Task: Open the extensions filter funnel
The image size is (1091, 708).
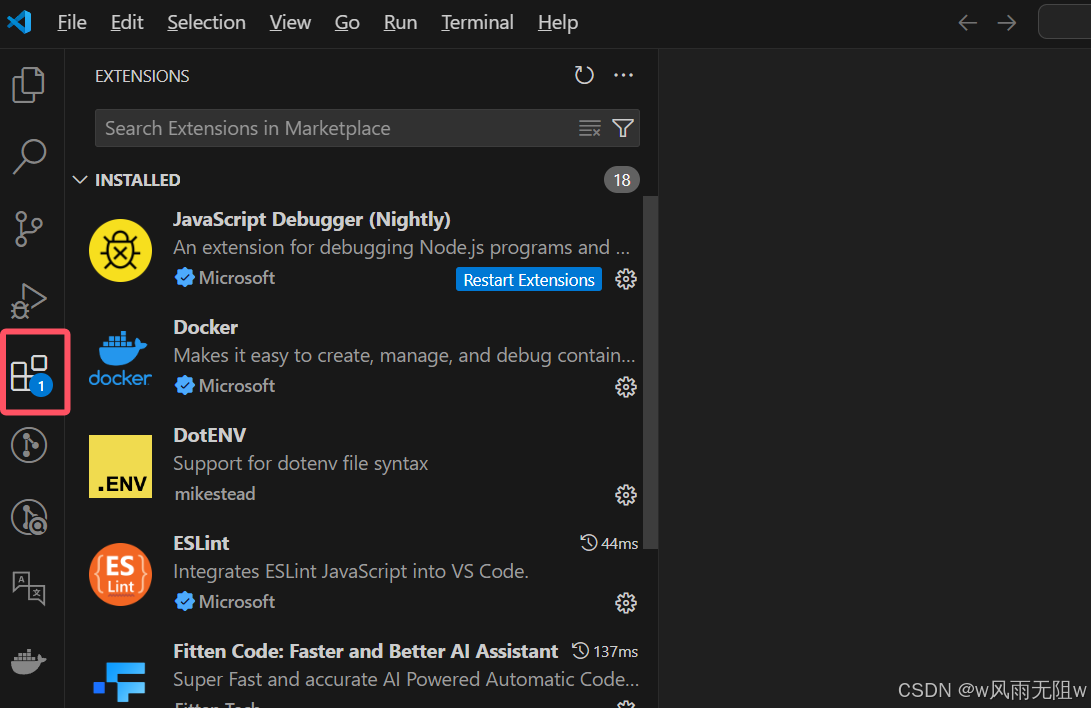Action: pos(623,128)
